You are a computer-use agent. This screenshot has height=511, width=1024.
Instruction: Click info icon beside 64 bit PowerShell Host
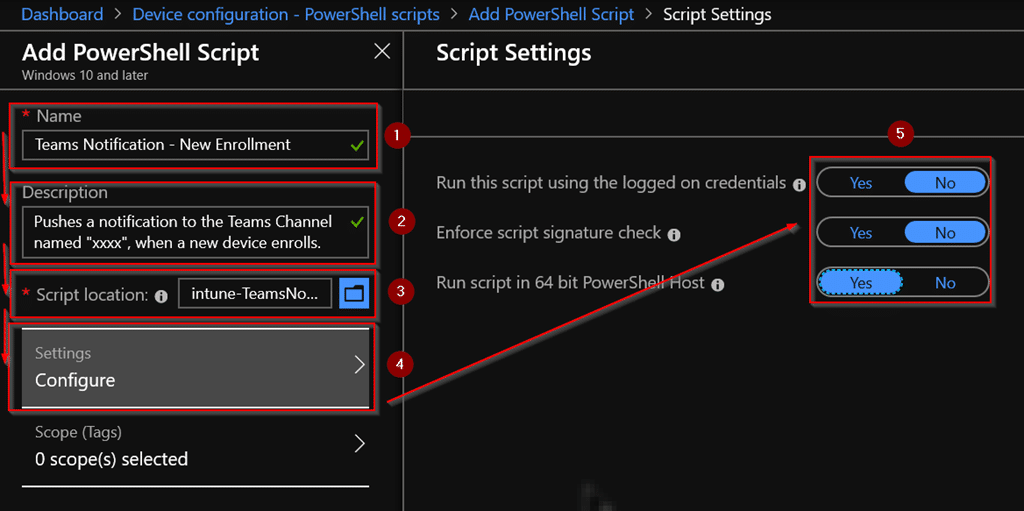point(718,285)
